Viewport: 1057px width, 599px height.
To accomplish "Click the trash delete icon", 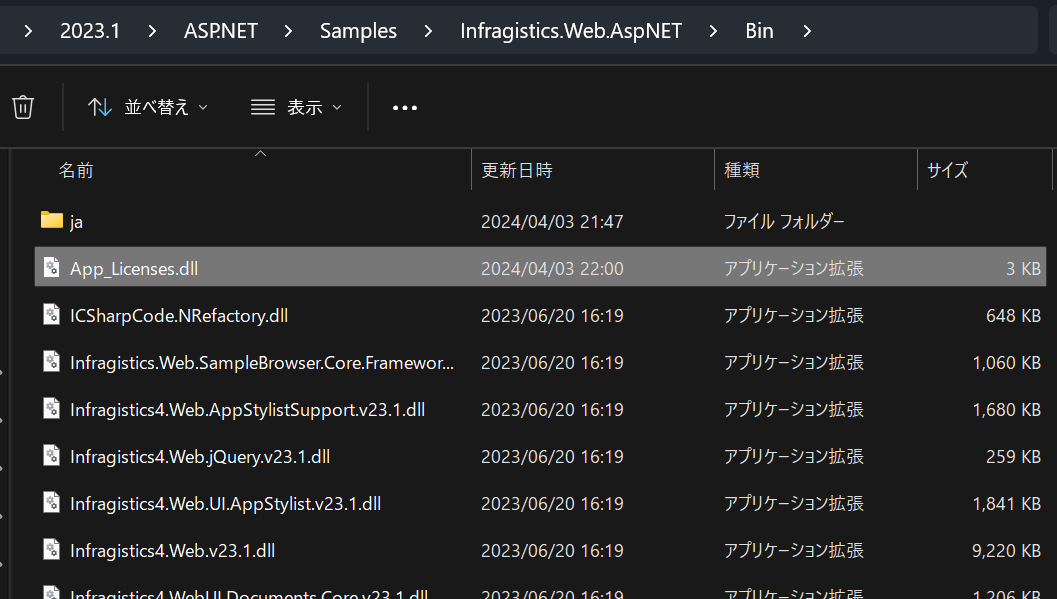I will 23,107.
